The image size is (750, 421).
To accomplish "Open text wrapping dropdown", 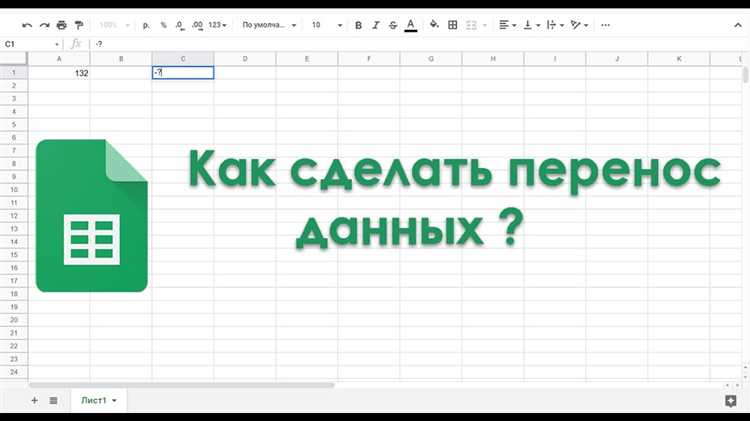I will pos(555,25).
